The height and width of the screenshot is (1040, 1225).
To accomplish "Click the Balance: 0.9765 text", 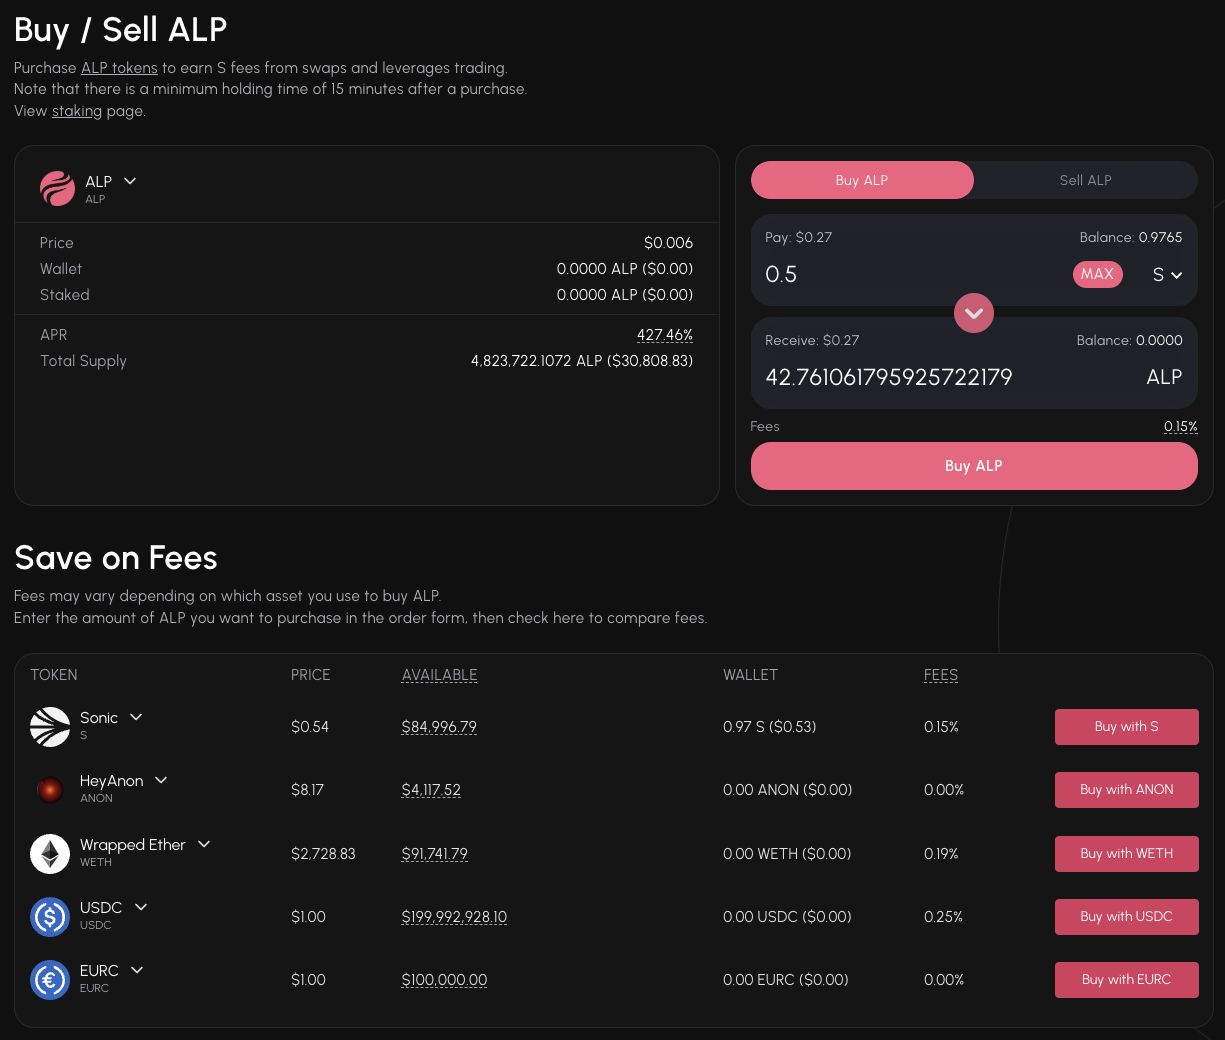I will (x=1131, y=238).
